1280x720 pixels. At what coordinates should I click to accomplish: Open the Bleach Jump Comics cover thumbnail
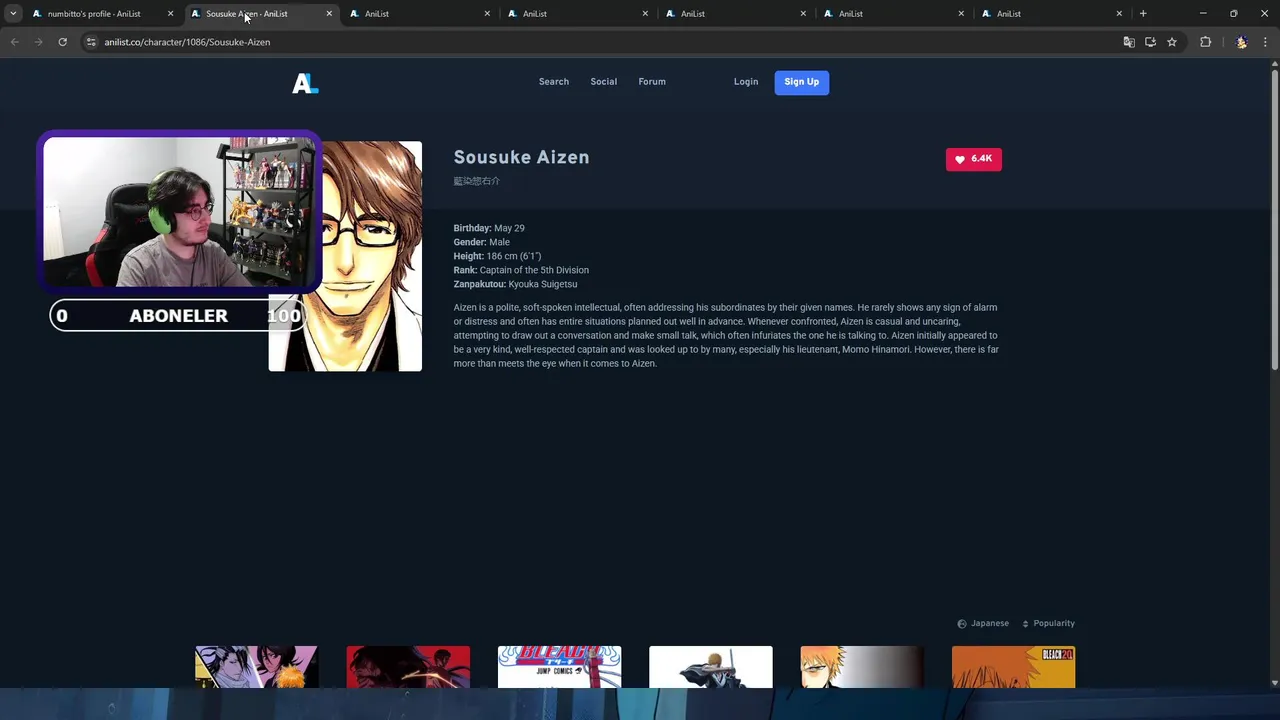(x=559, y=667)
